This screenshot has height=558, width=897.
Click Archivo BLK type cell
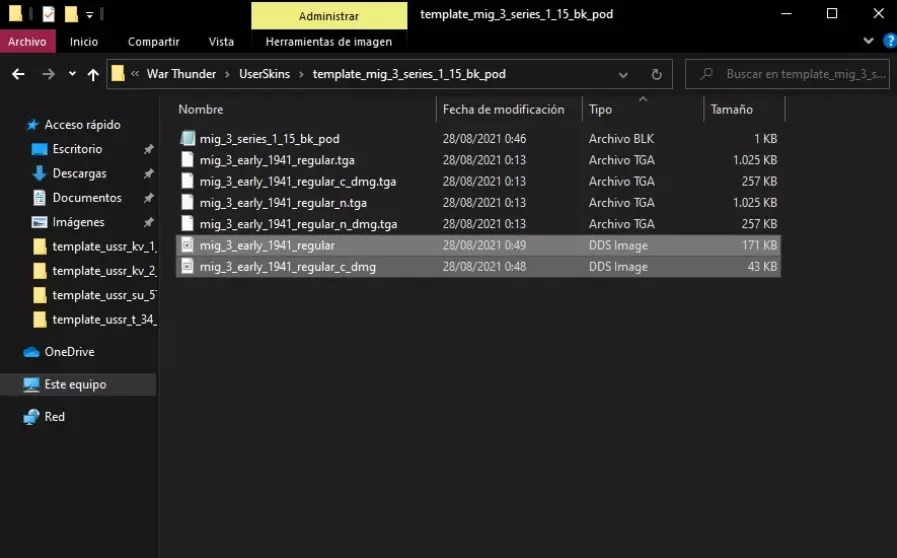pos(621,138)
